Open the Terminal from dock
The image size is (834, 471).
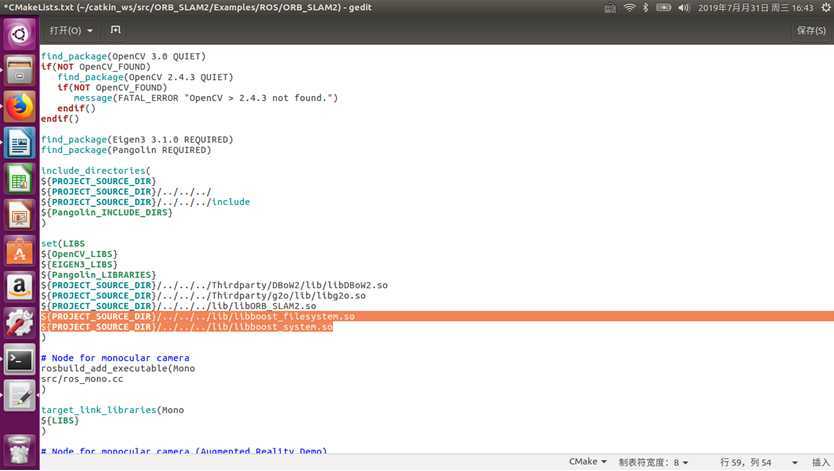coord(20,360)
